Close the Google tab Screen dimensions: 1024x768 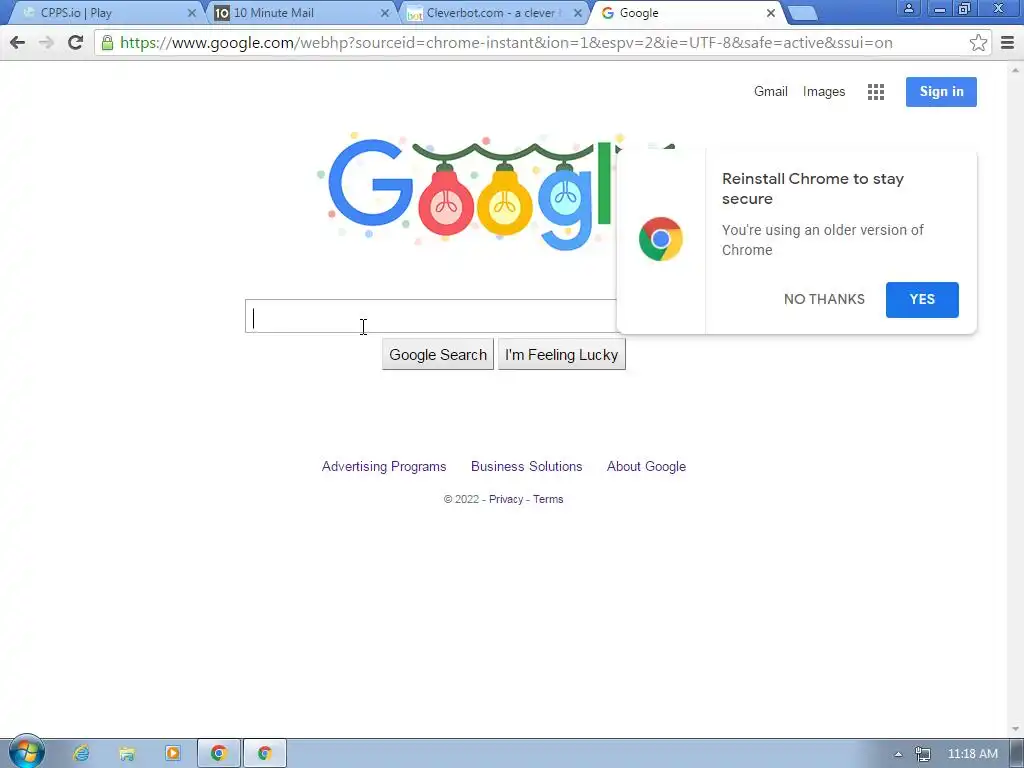coord(771,13)
